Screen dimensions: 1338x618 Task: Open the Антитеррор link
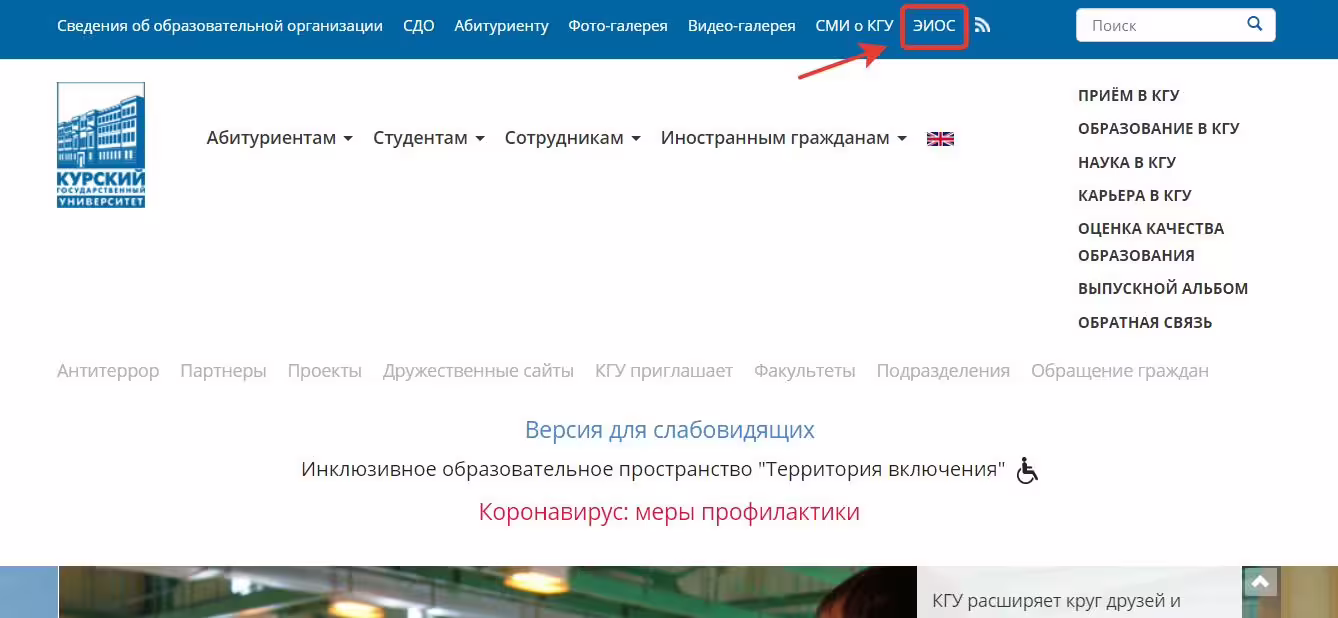click(x=108, y=371)
